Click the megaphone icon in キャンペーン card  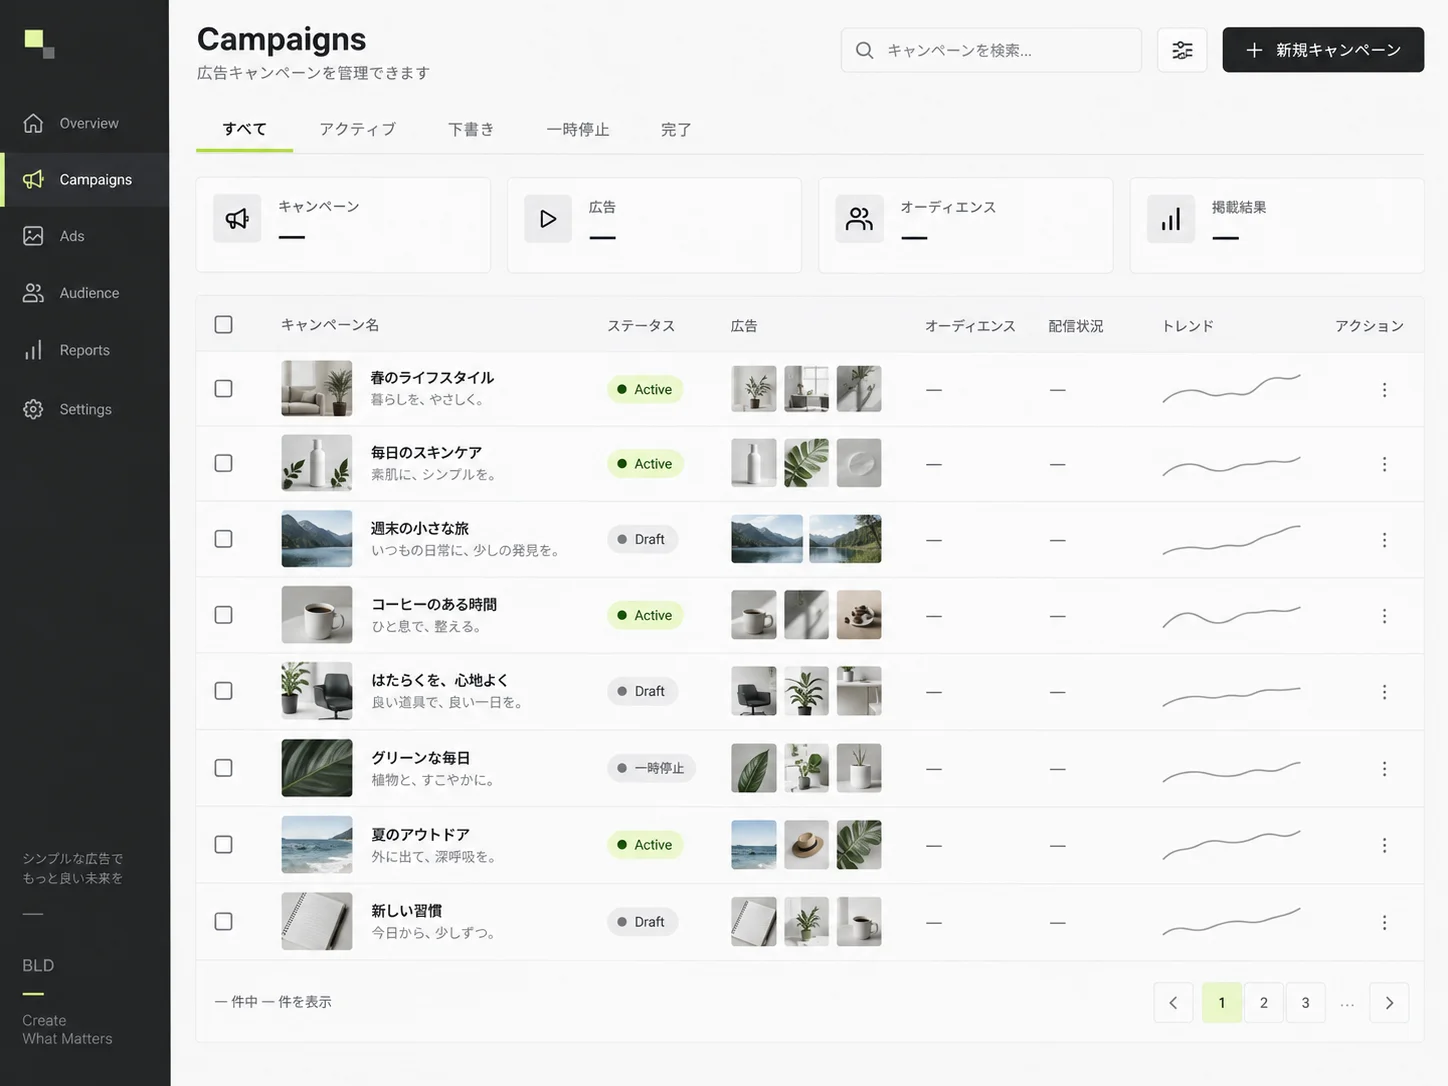(x=237, y=219)
